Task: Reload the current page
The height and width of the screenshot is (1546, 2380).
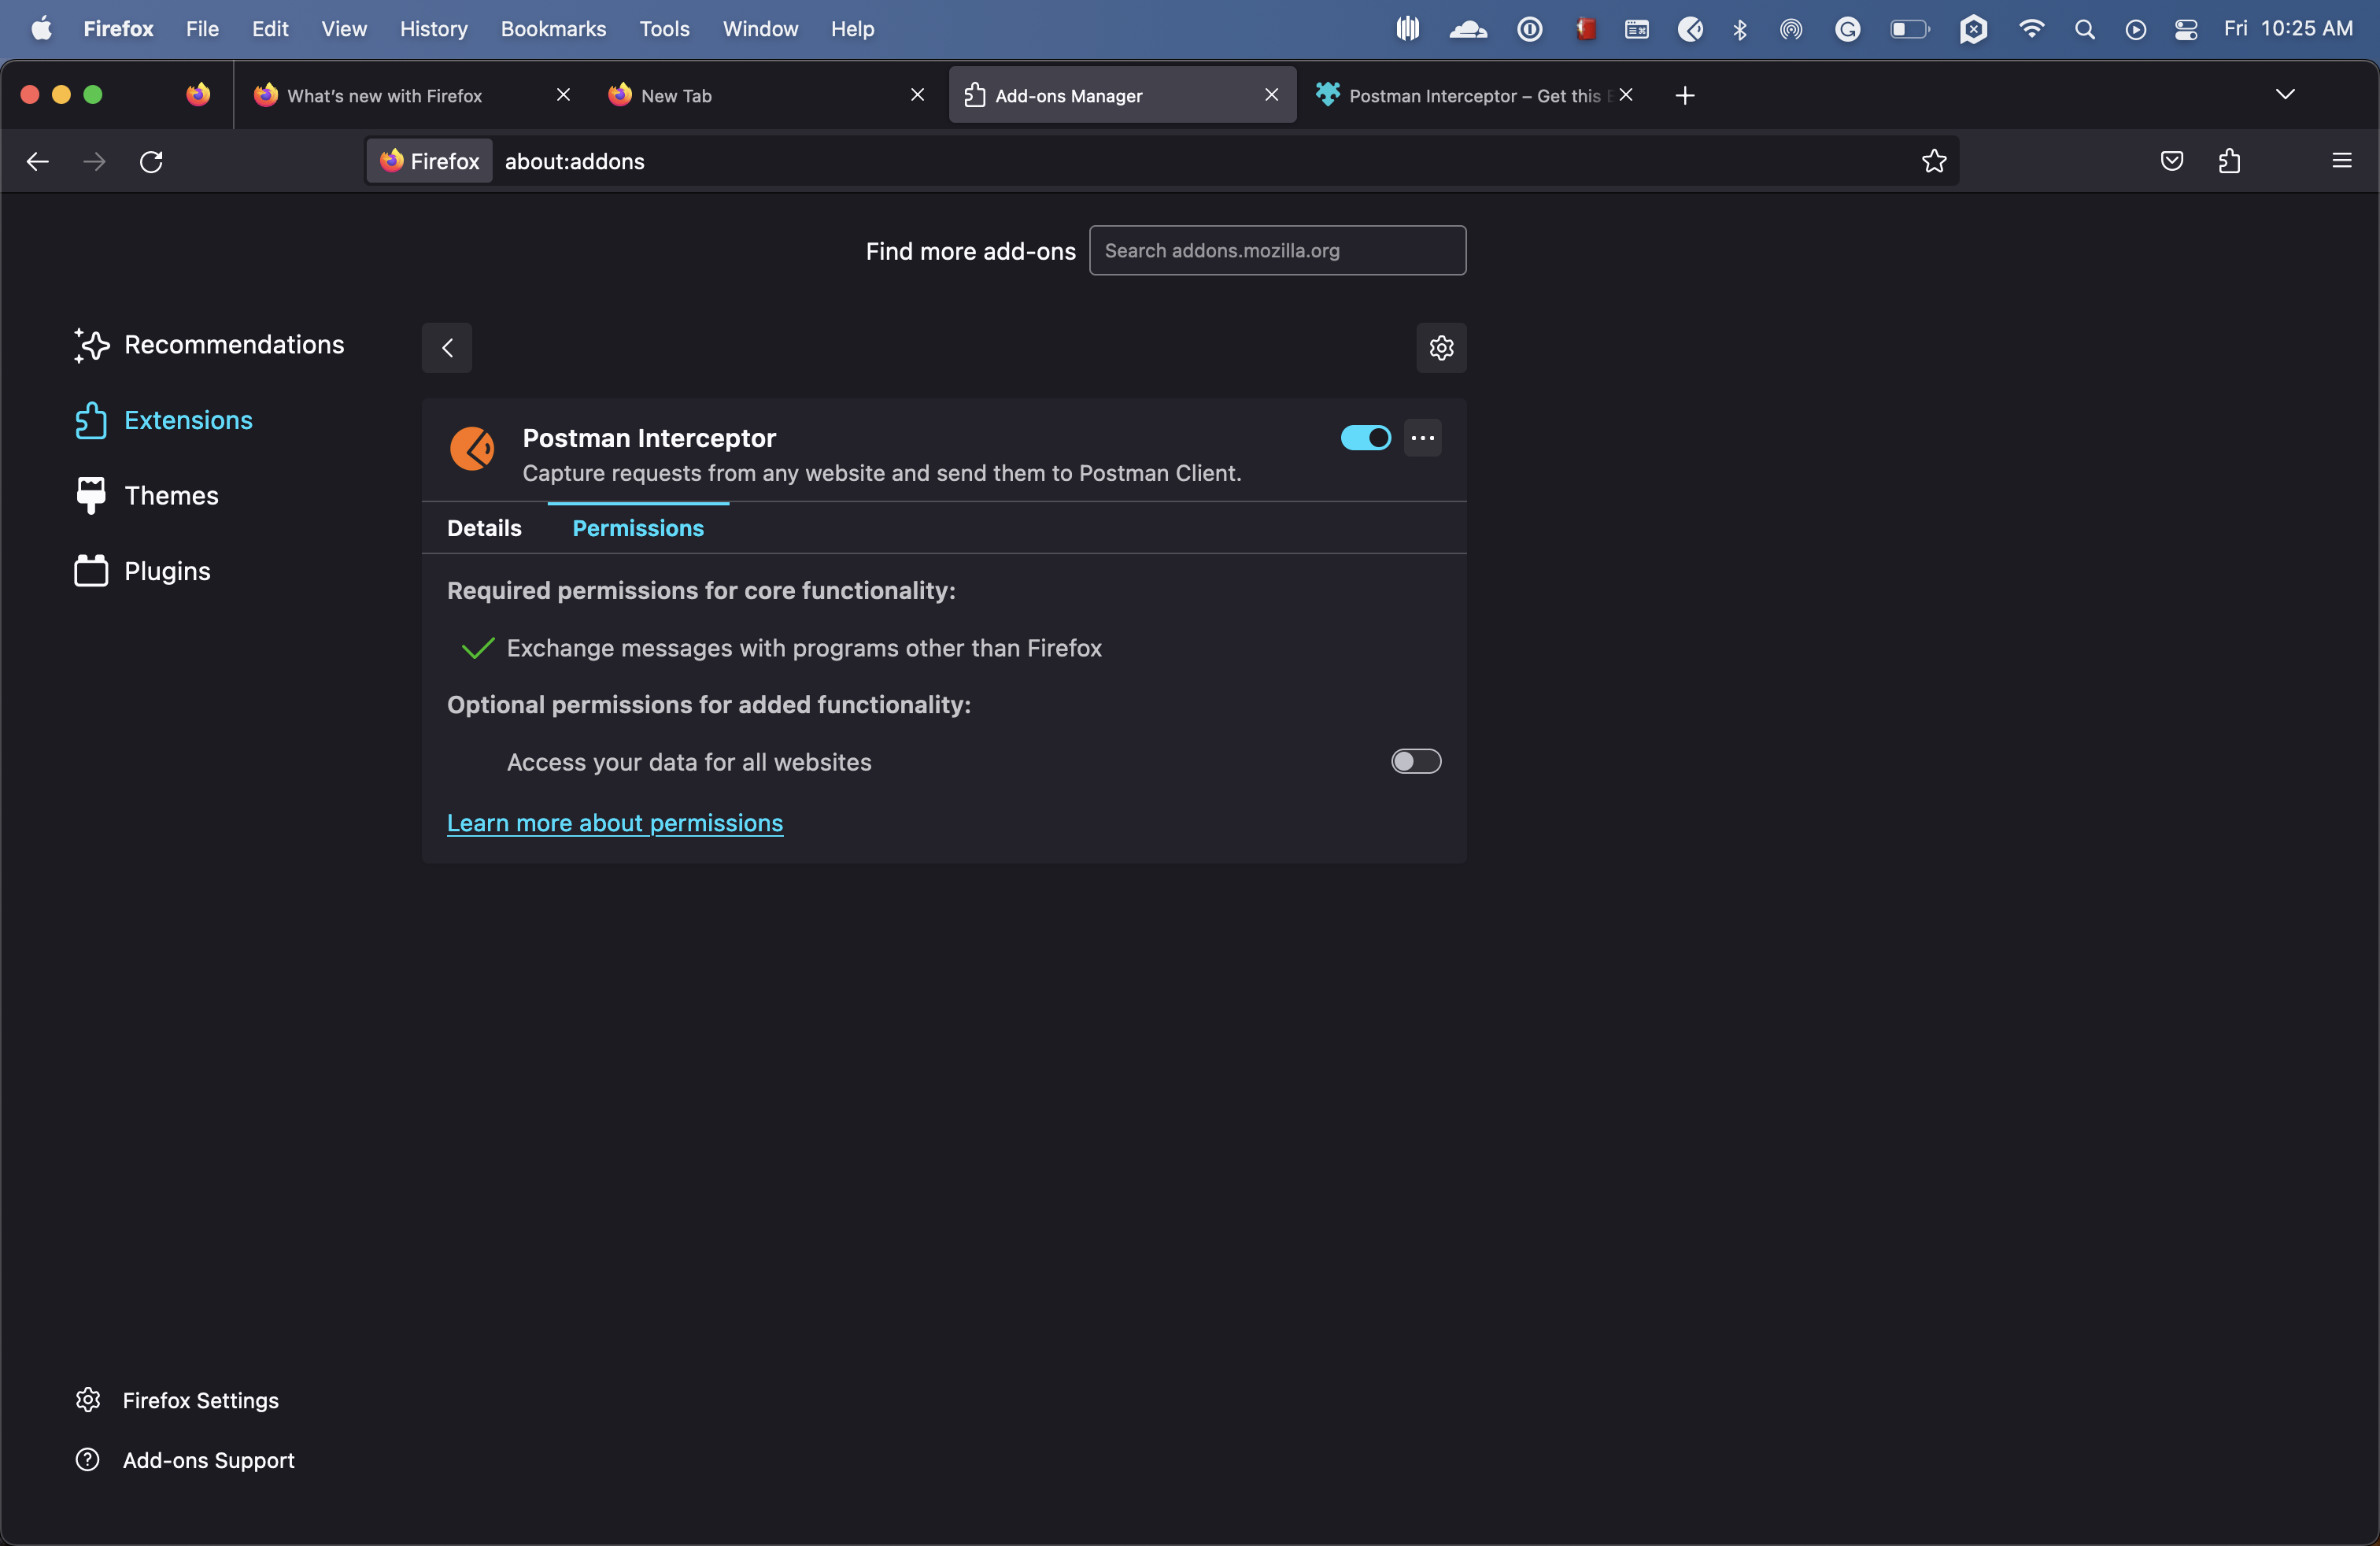Action: [x=150, y=161]
